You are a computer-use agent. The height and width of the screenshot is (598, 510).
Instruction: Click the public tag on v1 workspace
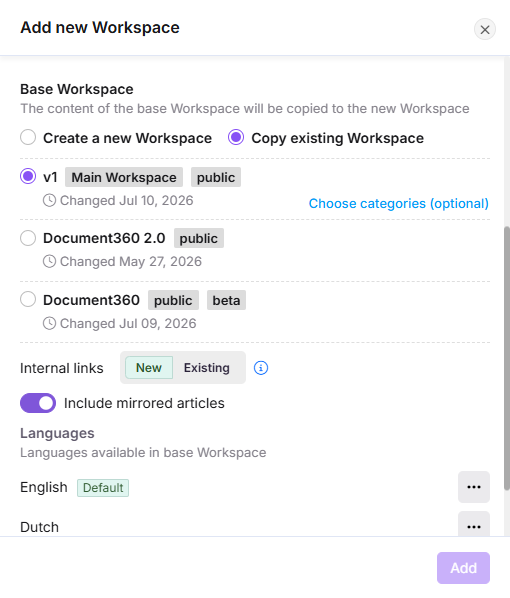216,177
